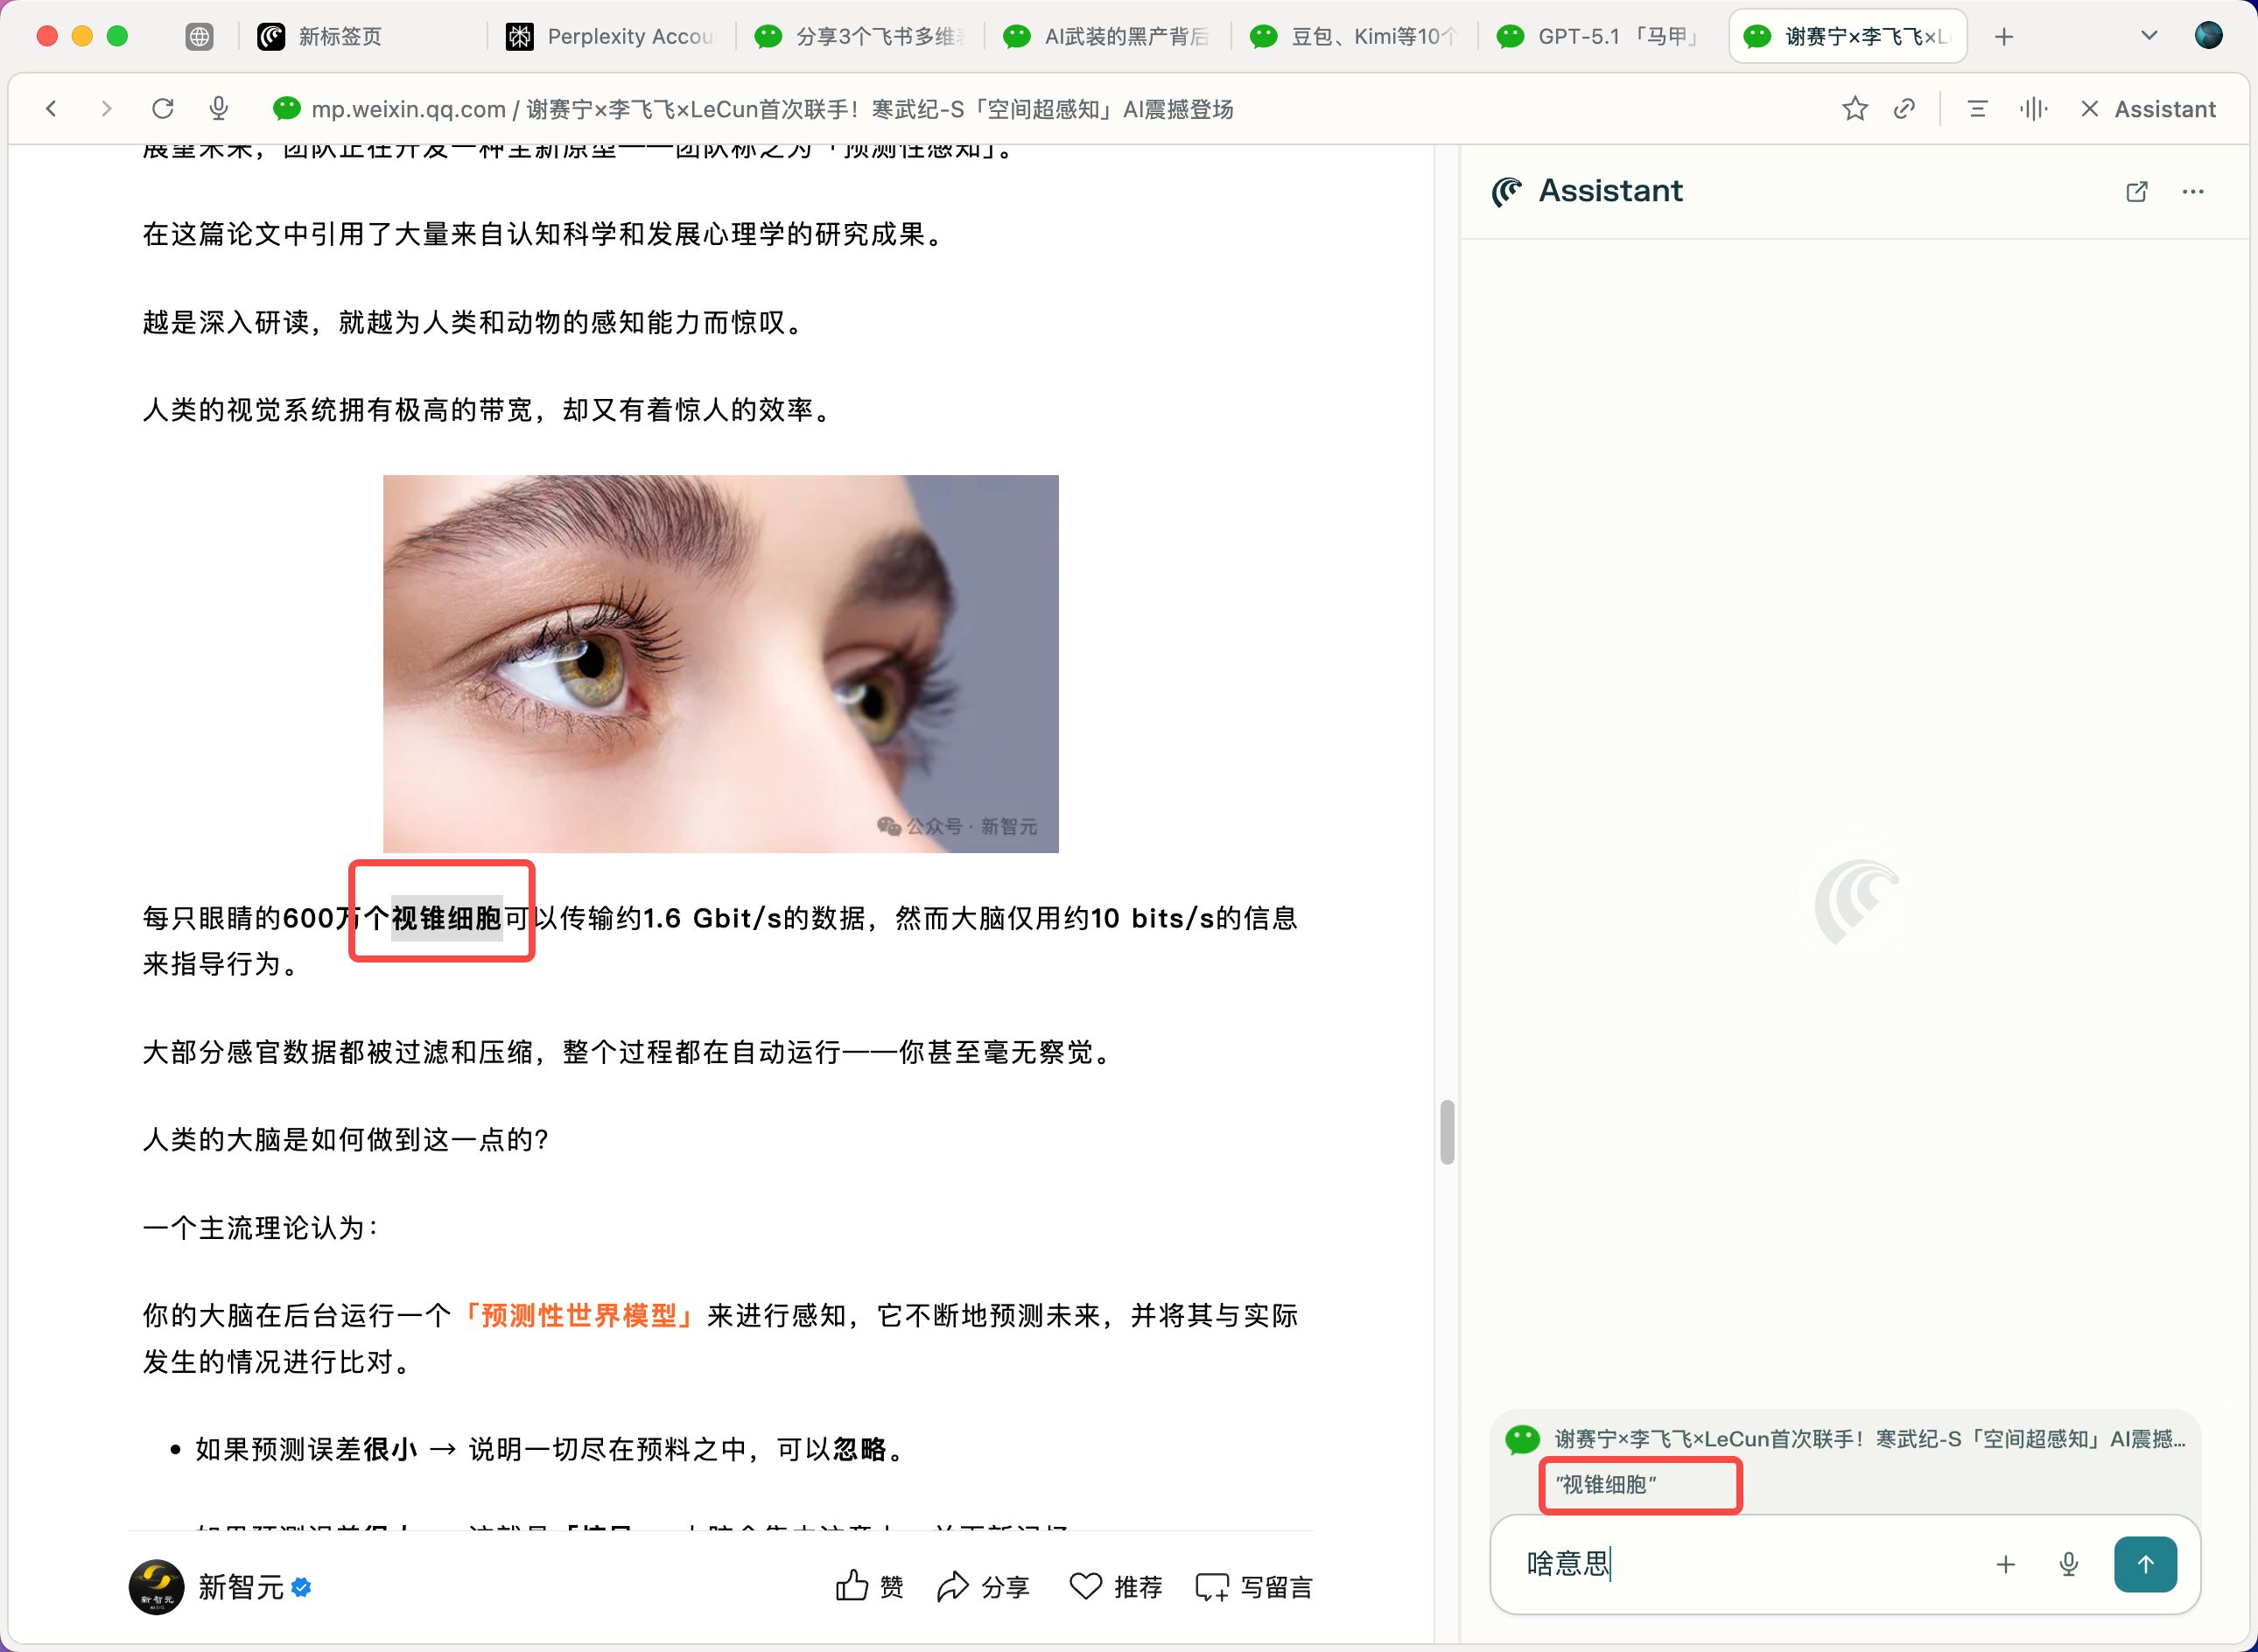
Task: Expand the tab list chevron
Action: click(2148, 36)
